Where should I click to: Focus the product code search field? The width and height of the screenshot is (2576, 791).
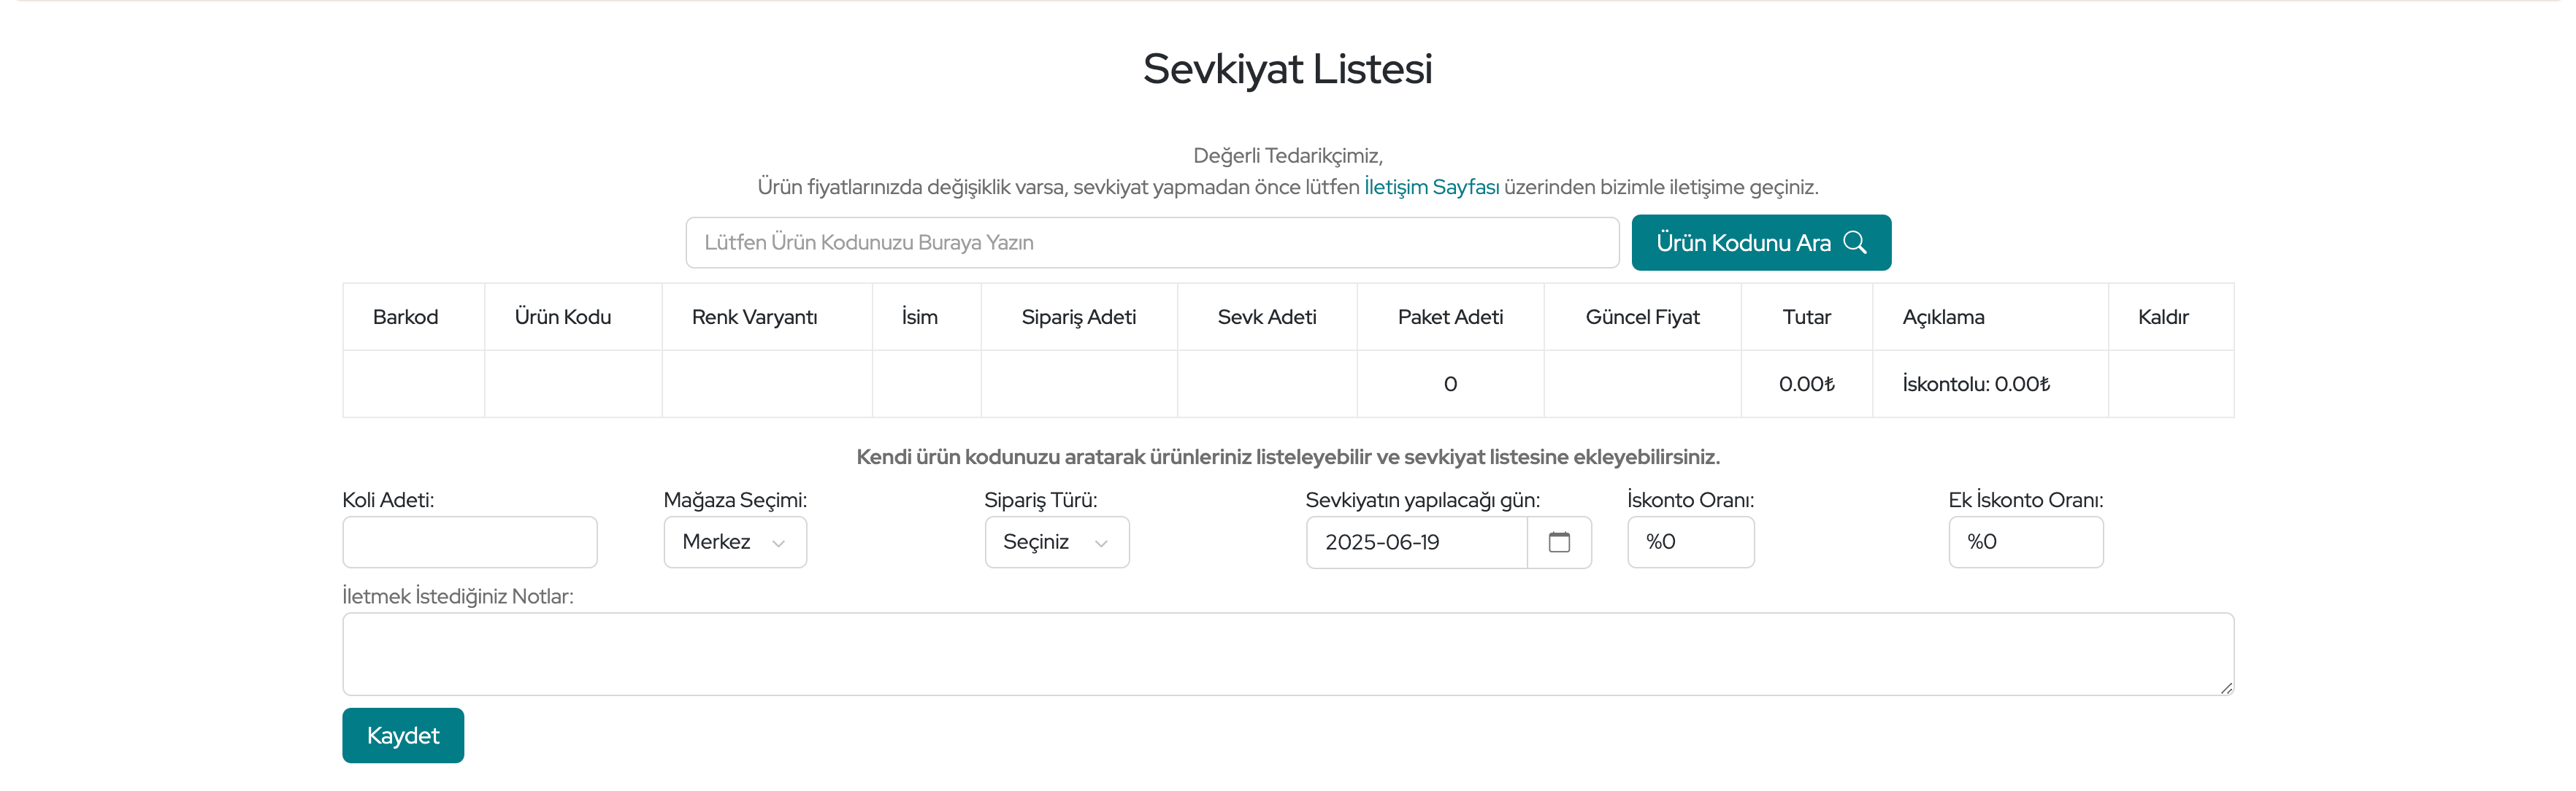(x=1151, y=242)
